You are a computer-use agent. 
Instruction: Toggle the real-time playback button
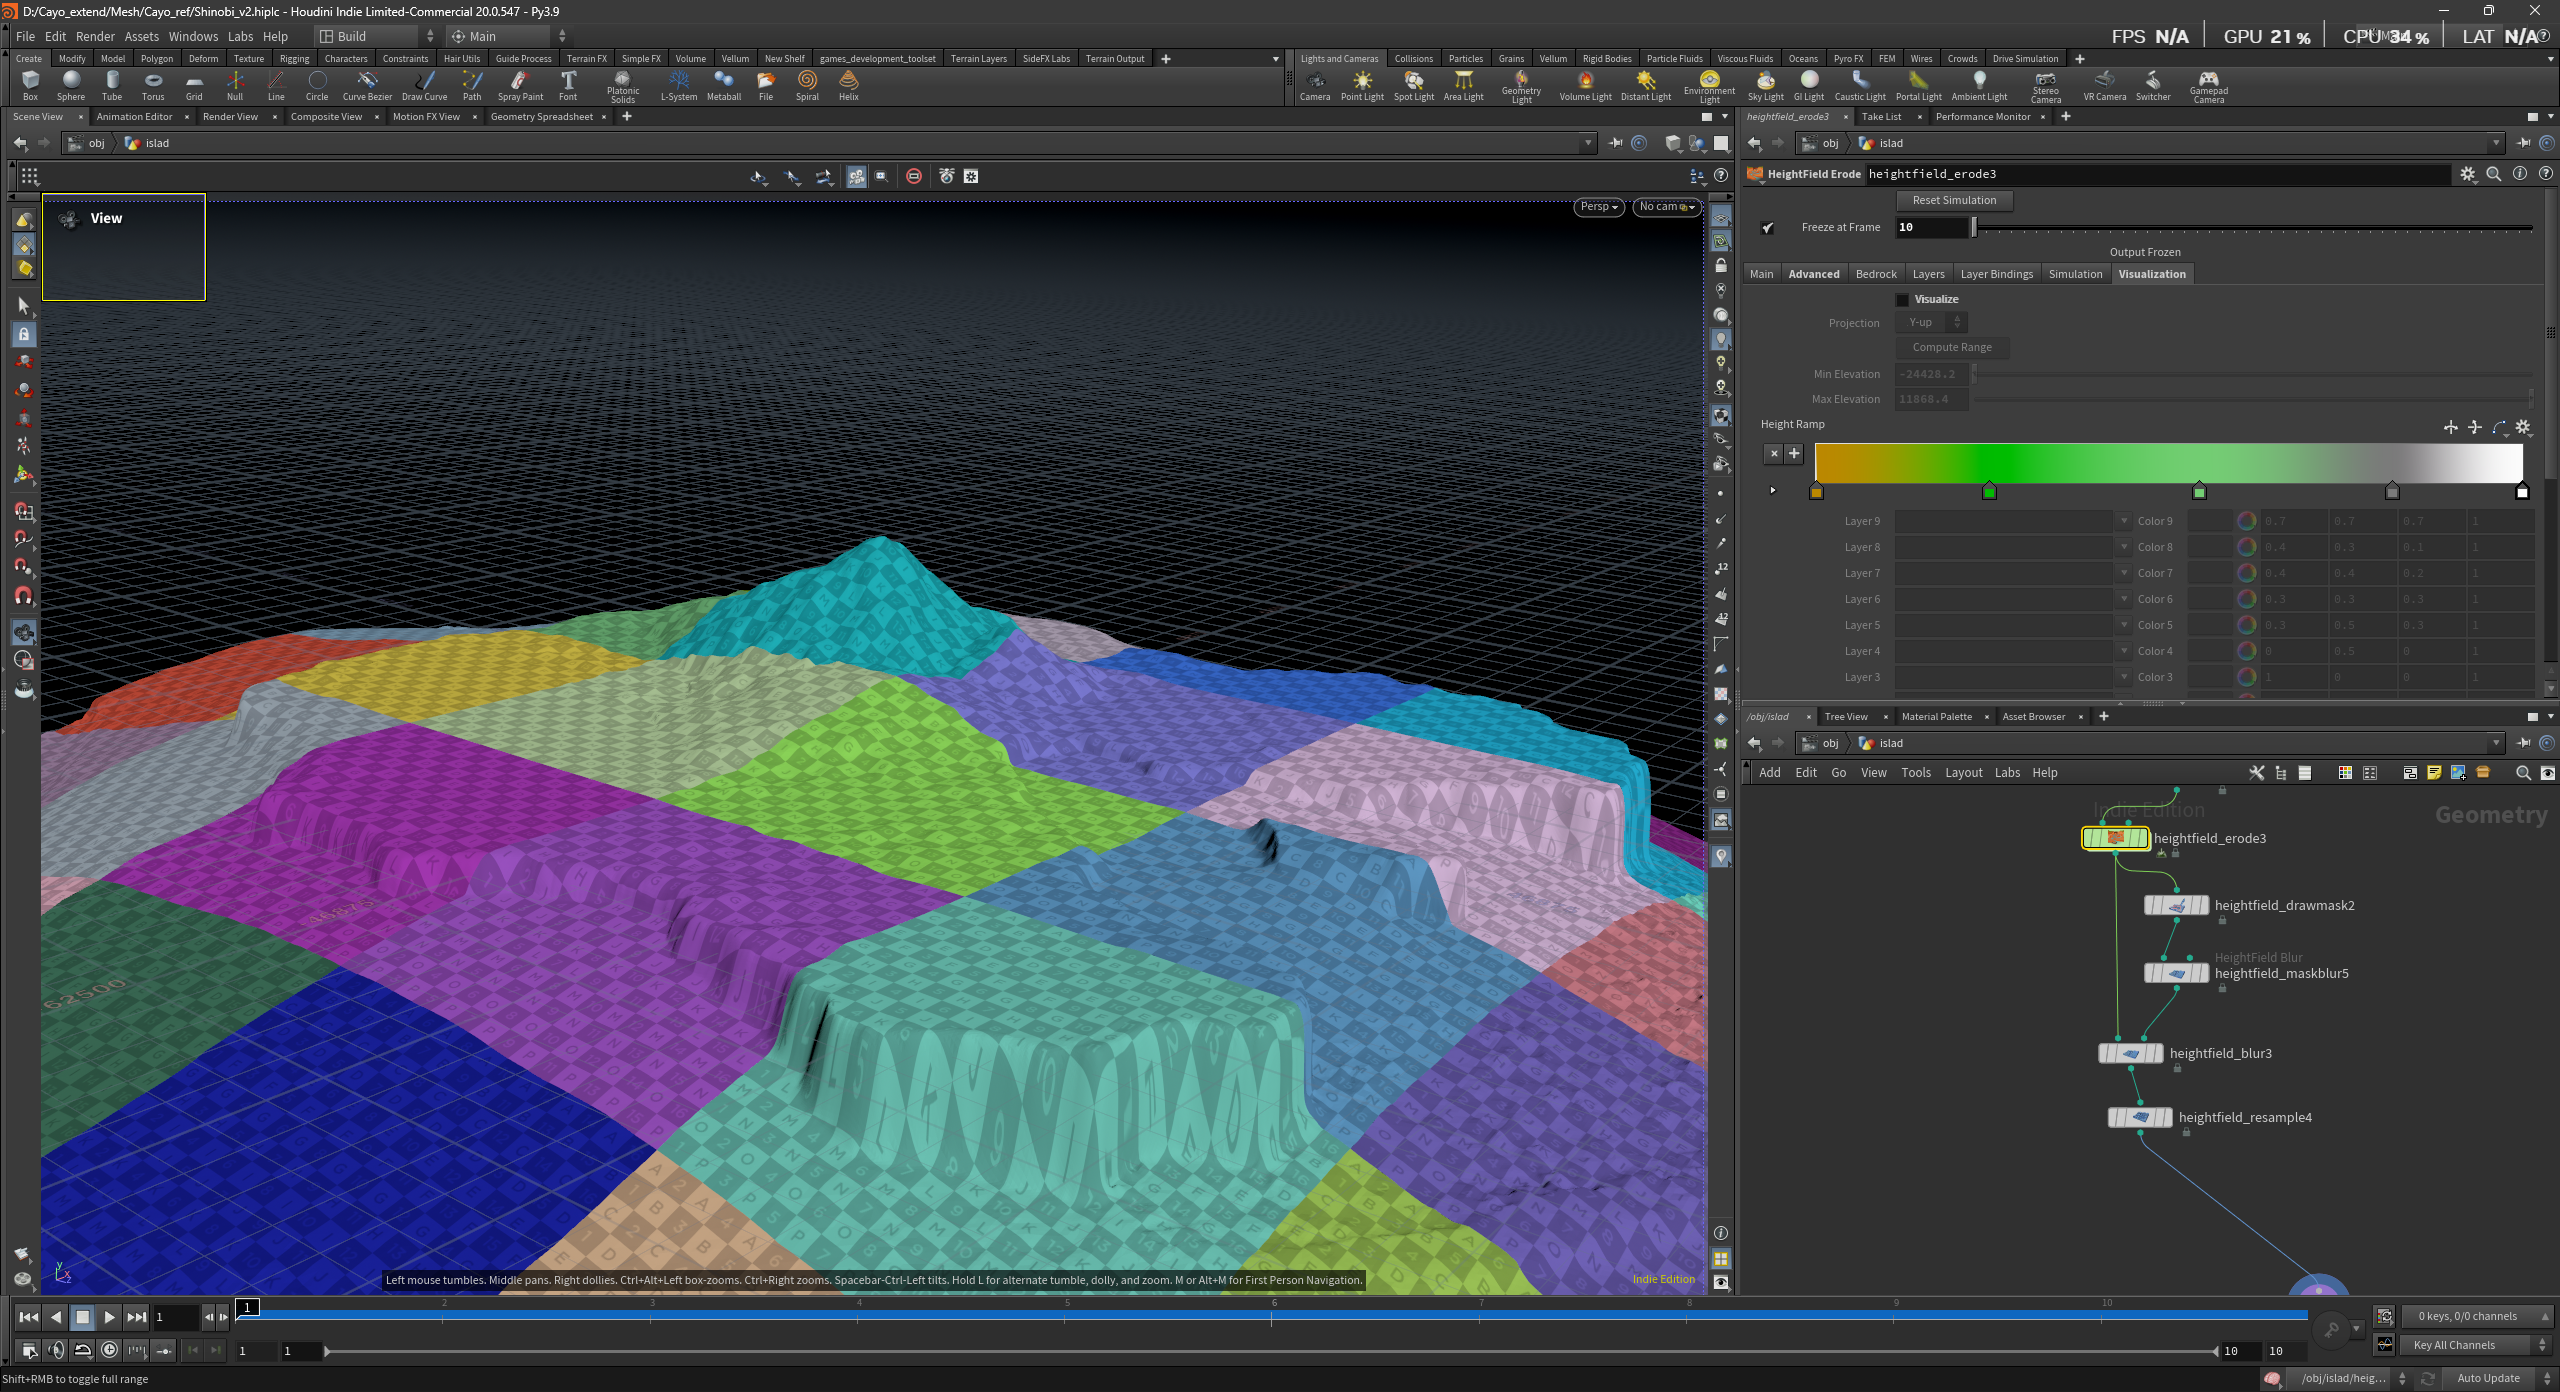110,1350
